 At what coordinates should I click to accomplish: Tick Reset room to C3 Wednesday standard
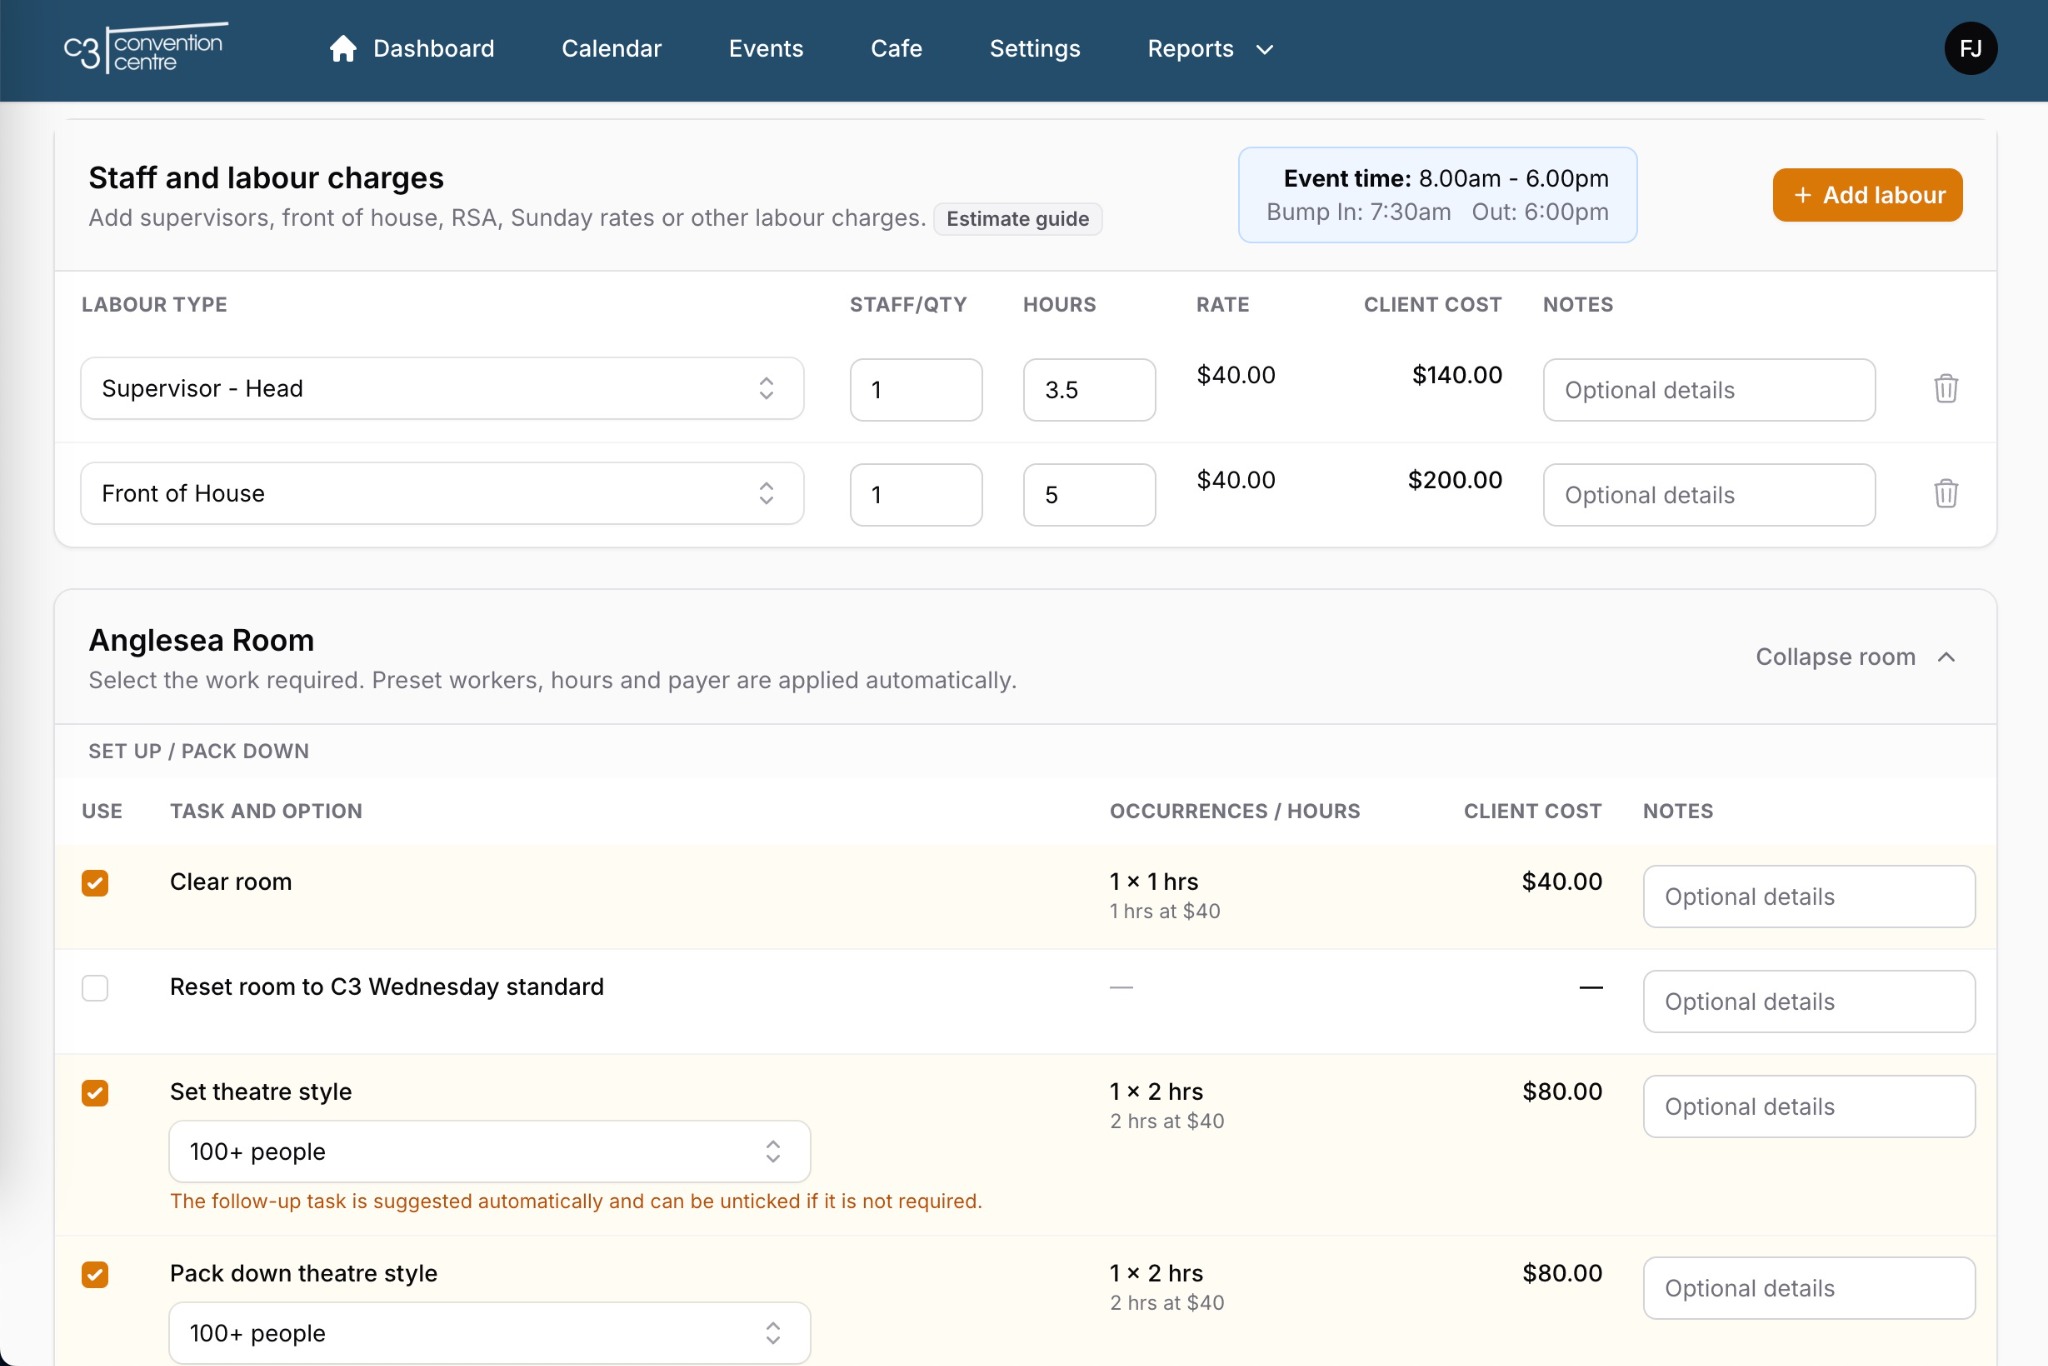[95, 988]
